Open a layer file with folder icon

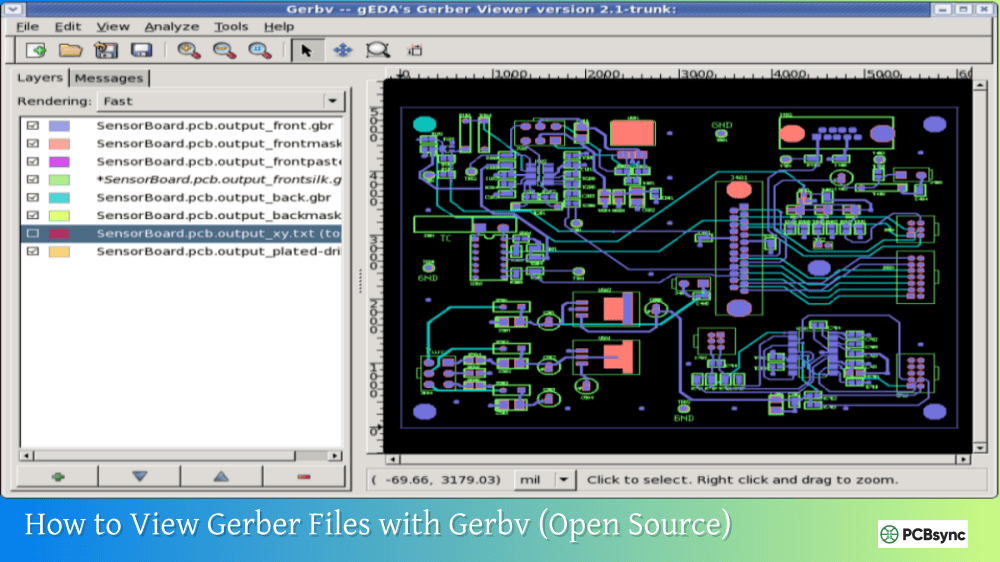[x=70, y=50]
